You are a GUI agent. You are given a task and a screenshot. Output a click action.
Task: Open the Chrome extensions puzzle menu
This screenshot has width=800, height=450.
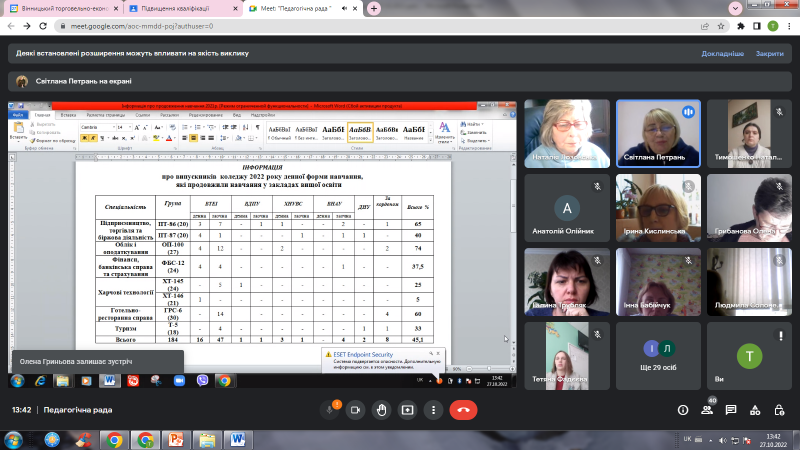point(741,26)
